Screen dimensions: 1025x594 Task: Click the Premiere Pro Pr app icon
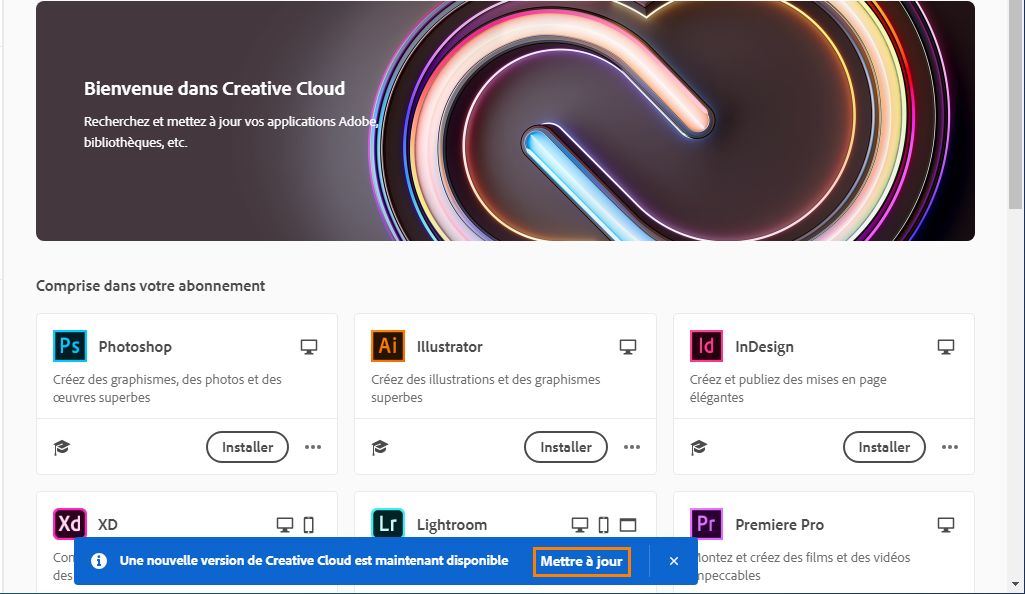(x=706, y=523)
